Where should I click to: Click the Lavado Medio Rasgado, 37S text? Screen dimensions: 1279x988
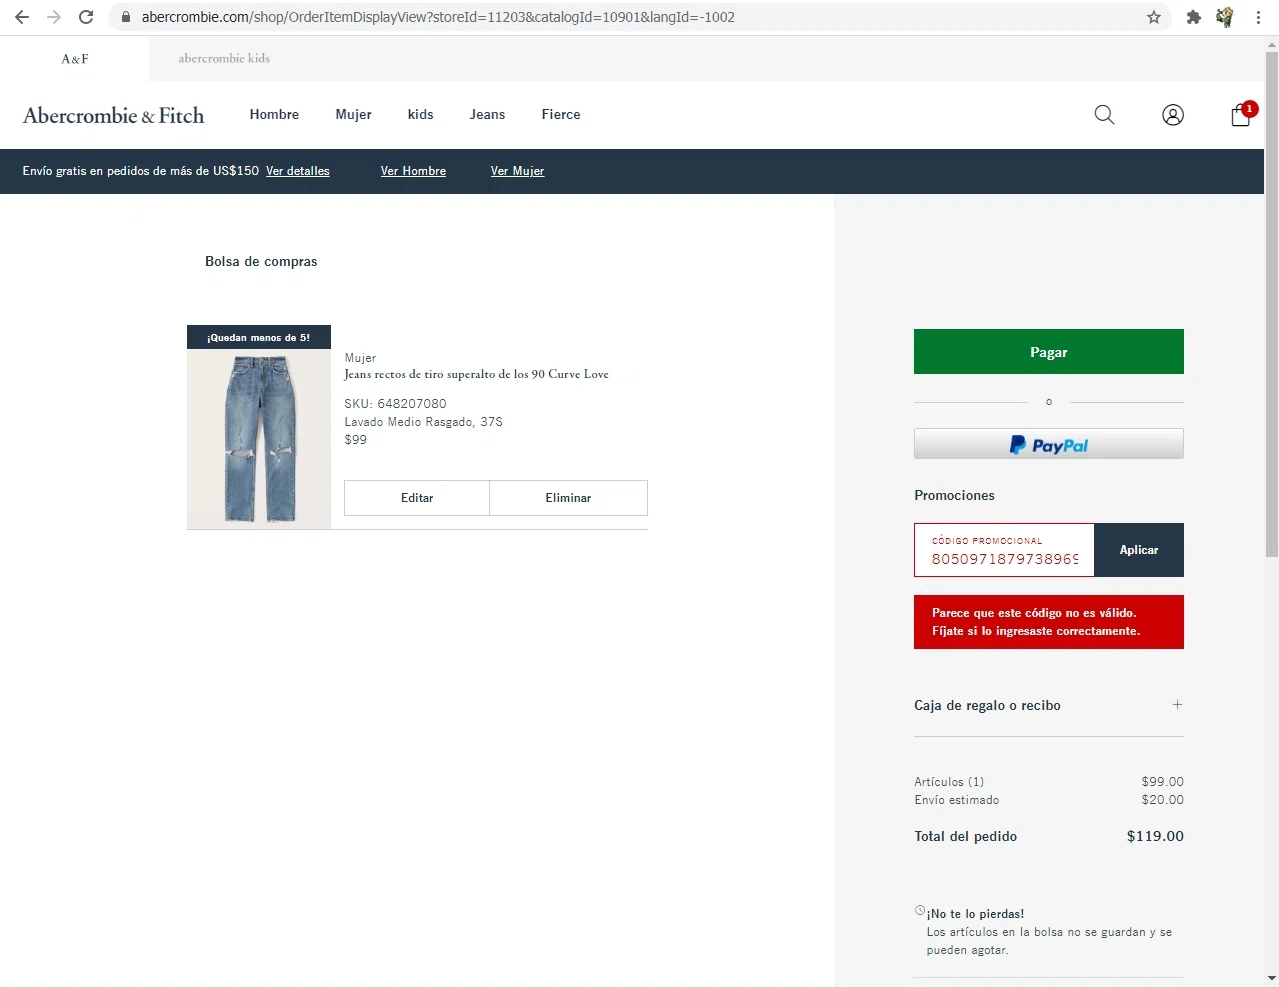coord(423,422)
